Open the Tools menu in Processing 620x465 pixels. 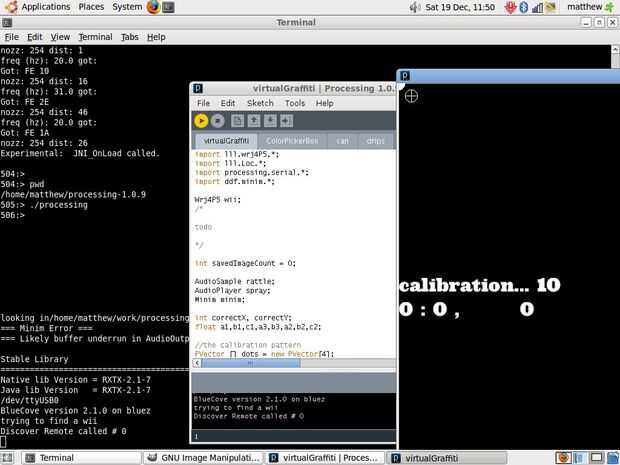pos(295,103)
